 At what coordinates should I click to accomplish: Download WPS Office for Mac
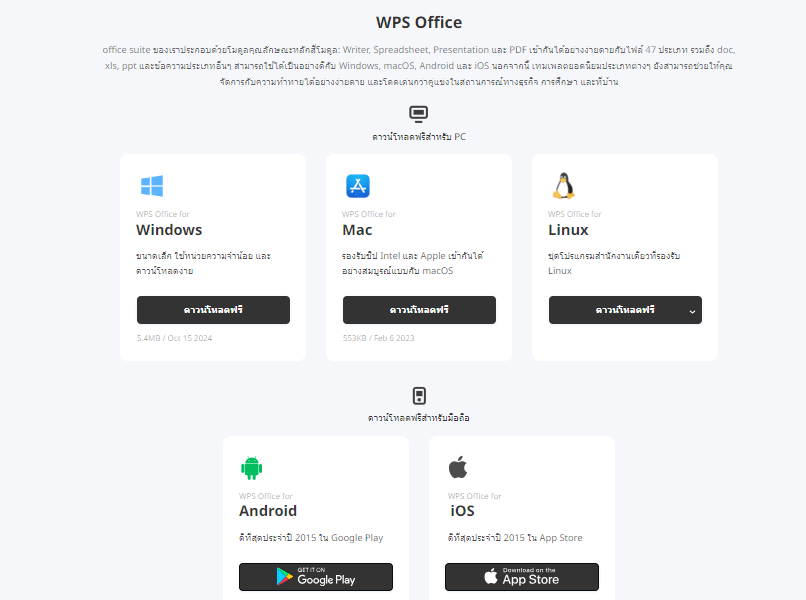coord(419,310)
